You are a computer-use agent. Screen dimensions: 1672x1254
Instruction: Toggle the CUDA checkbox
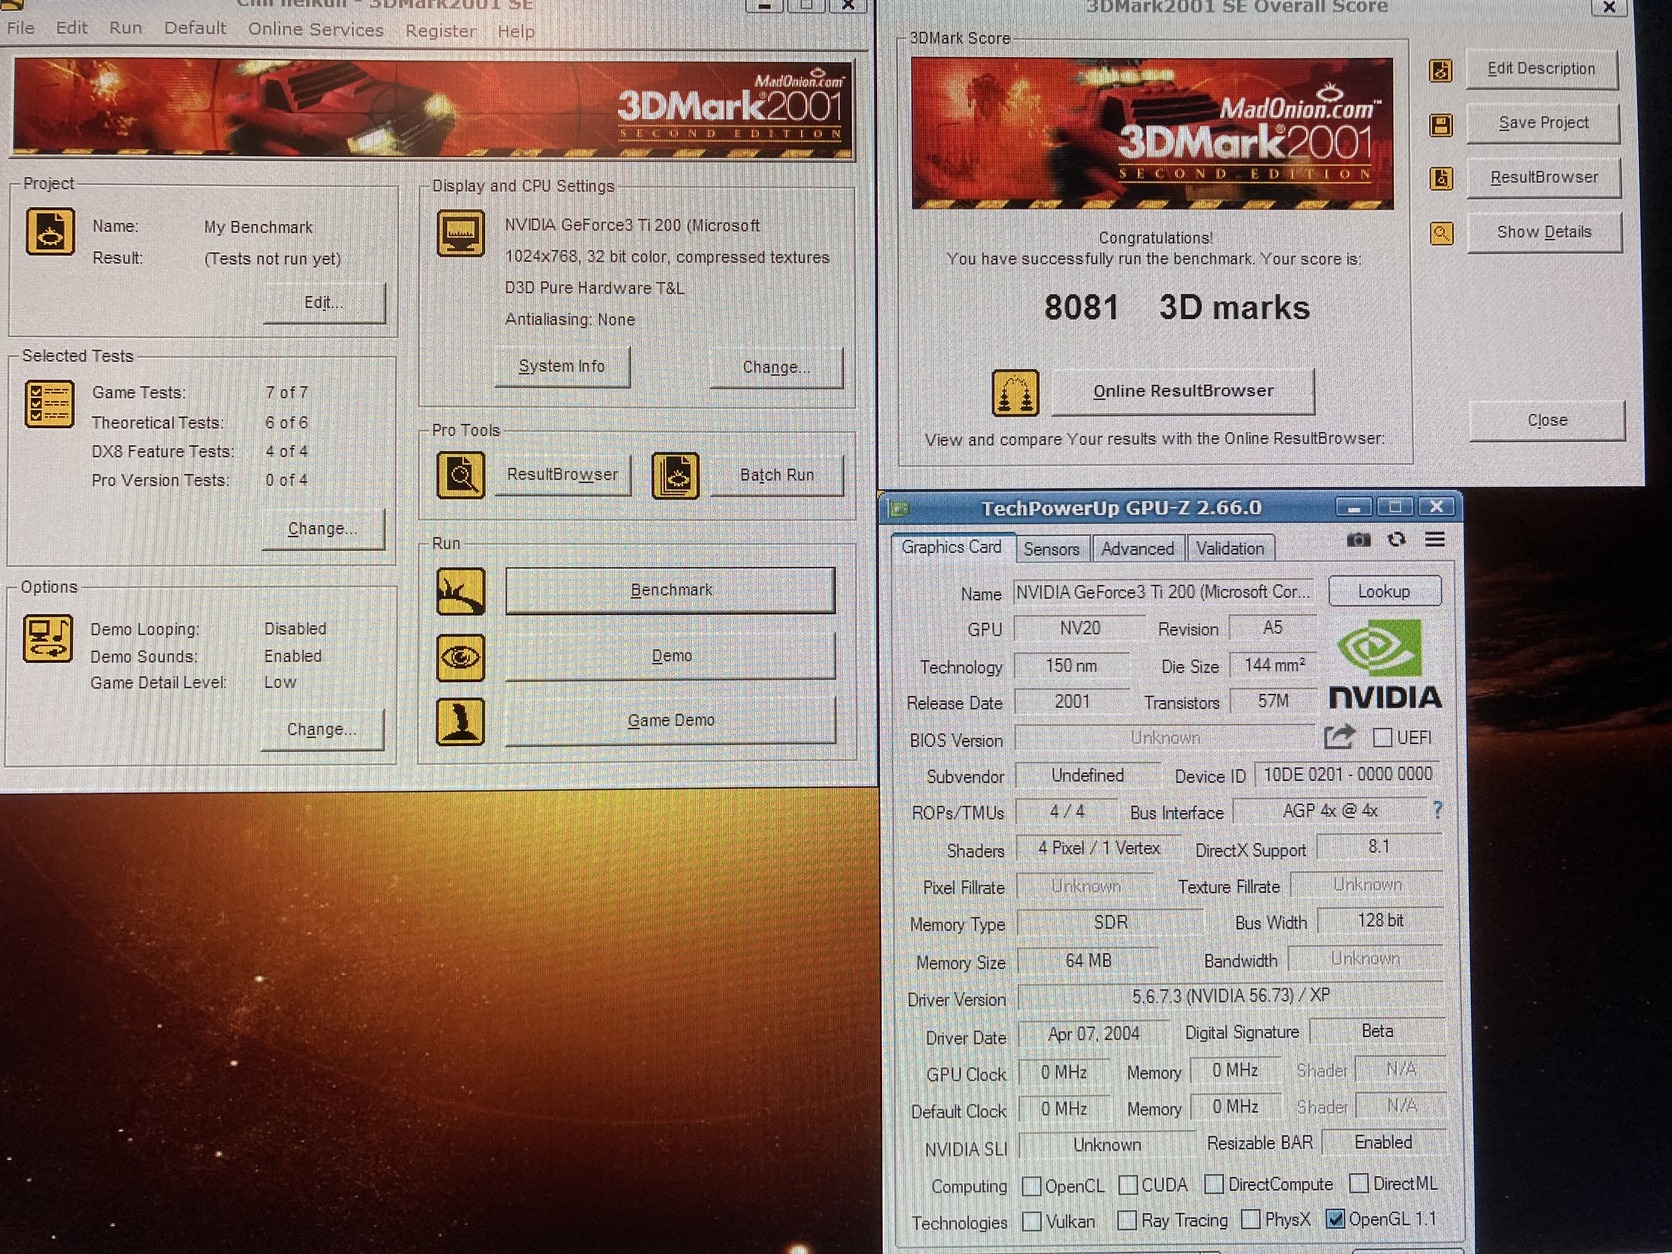point(1128,1185)
